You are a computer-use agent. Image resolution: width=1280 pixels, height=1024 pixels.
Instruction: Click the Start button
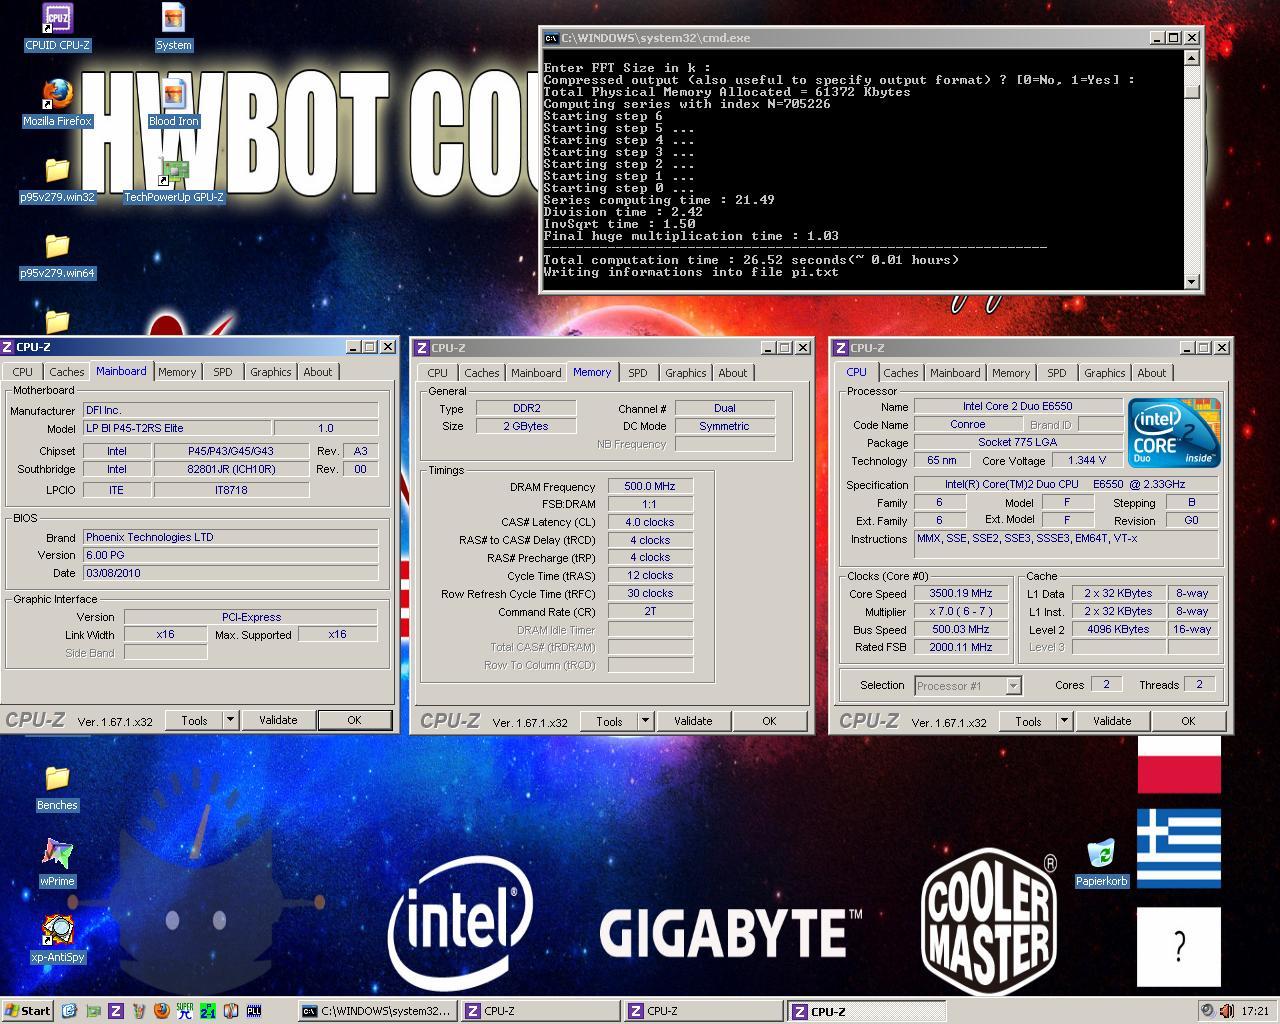28,1011
